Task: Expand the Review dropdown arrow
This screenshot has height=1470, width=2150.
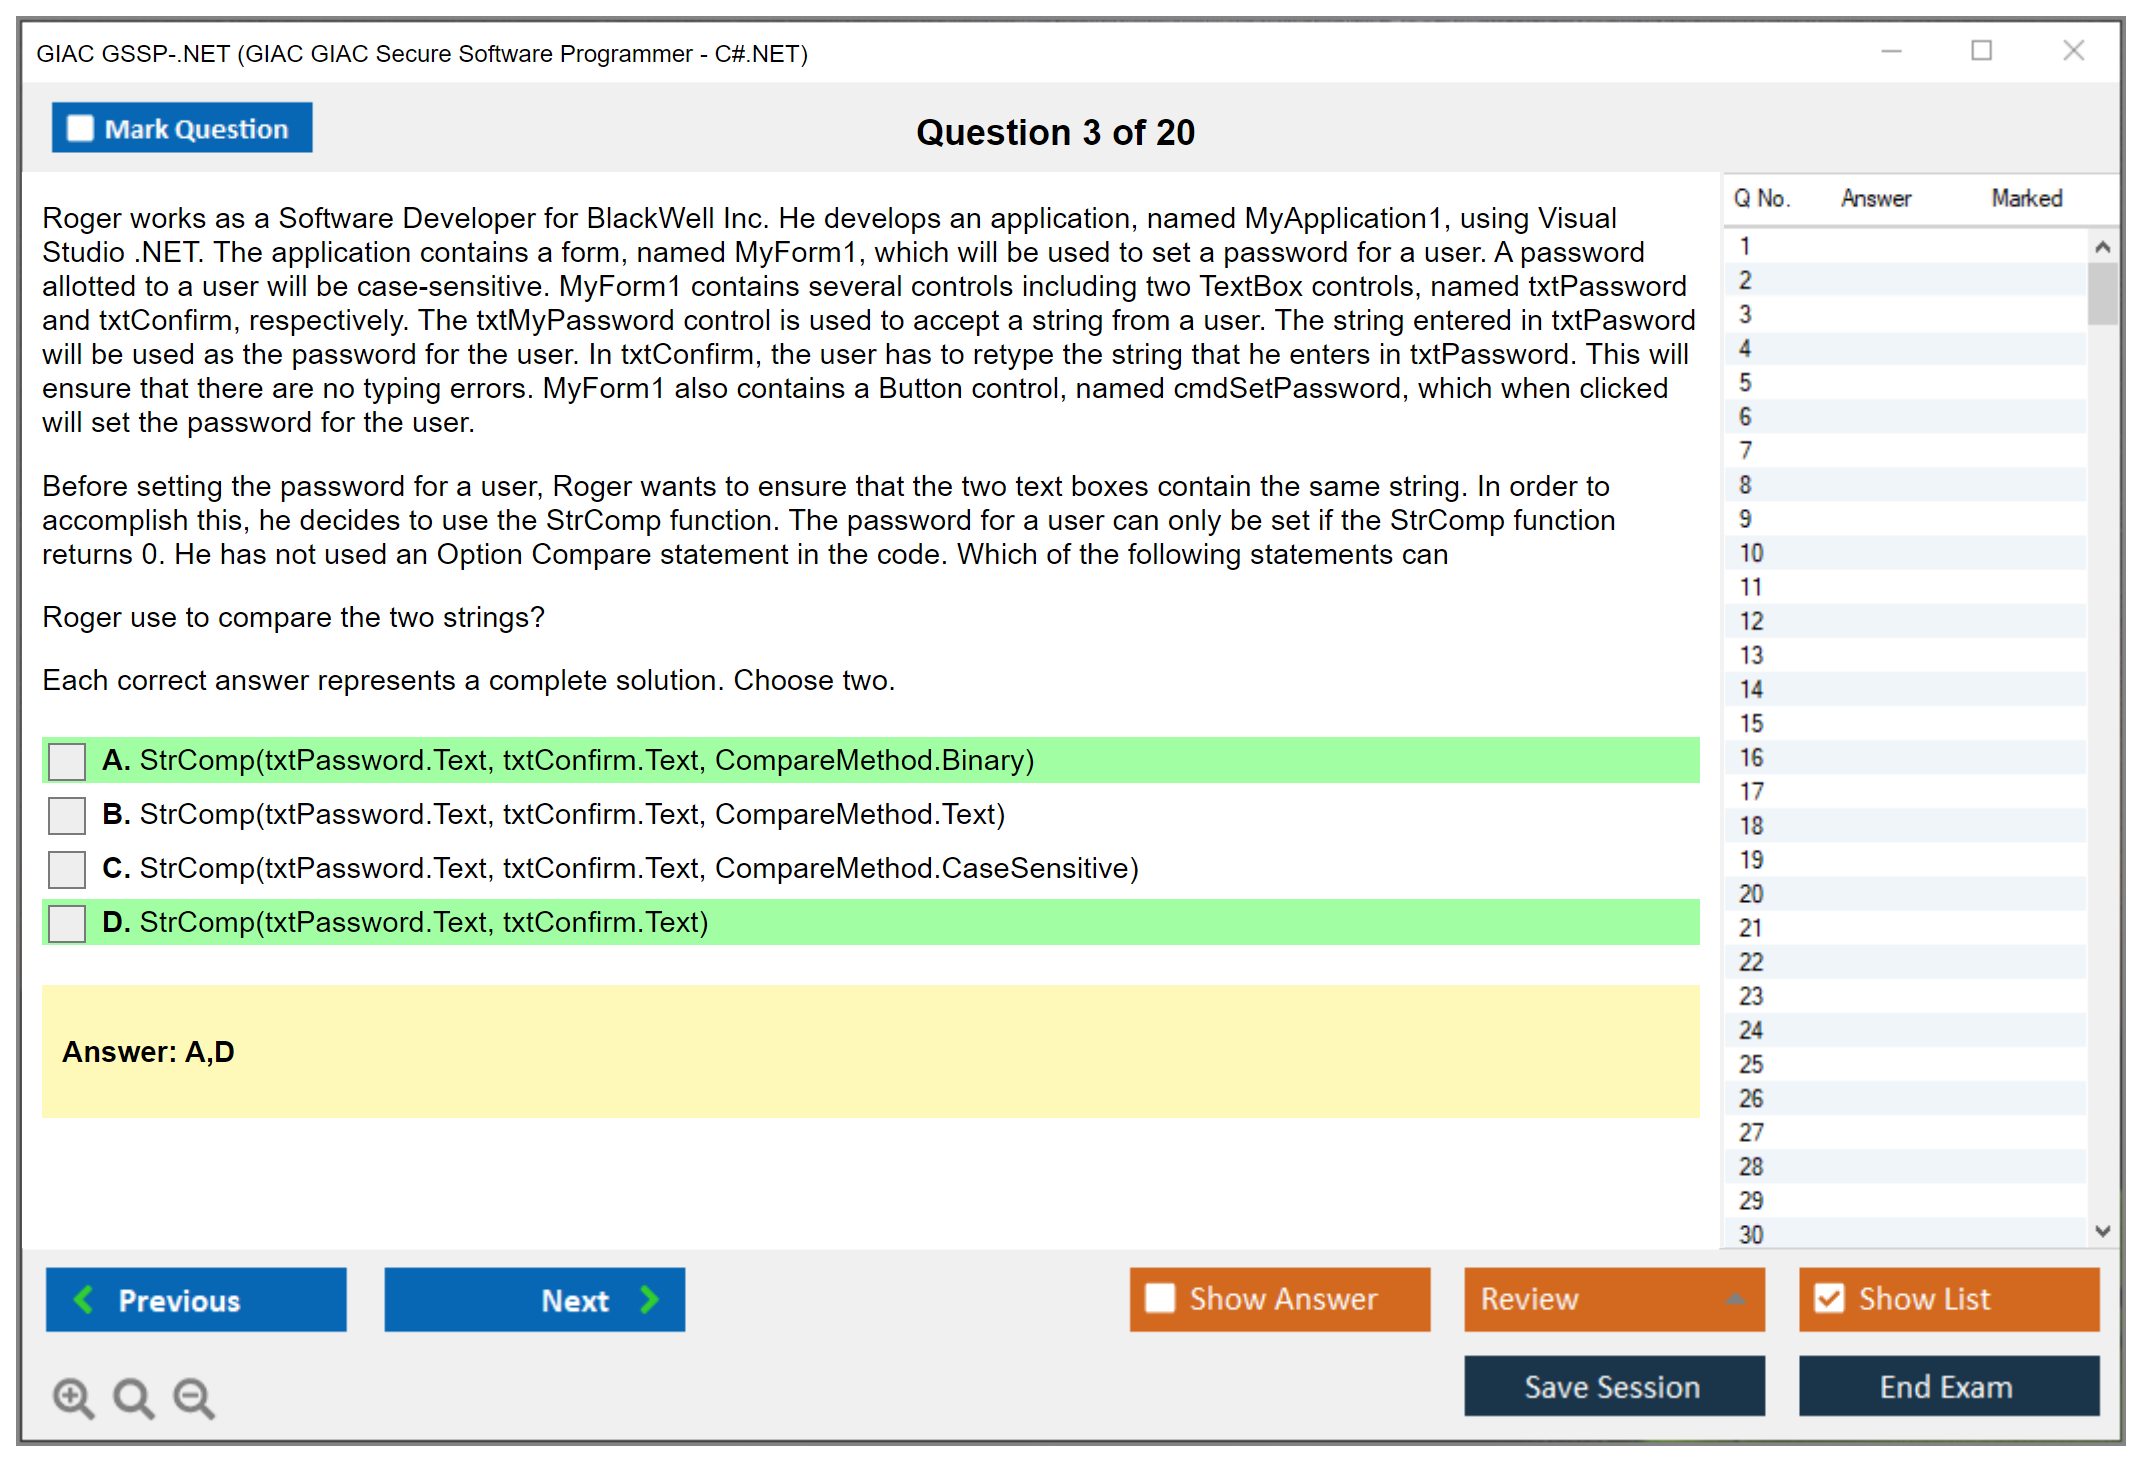Action: pos(1735,1299)
